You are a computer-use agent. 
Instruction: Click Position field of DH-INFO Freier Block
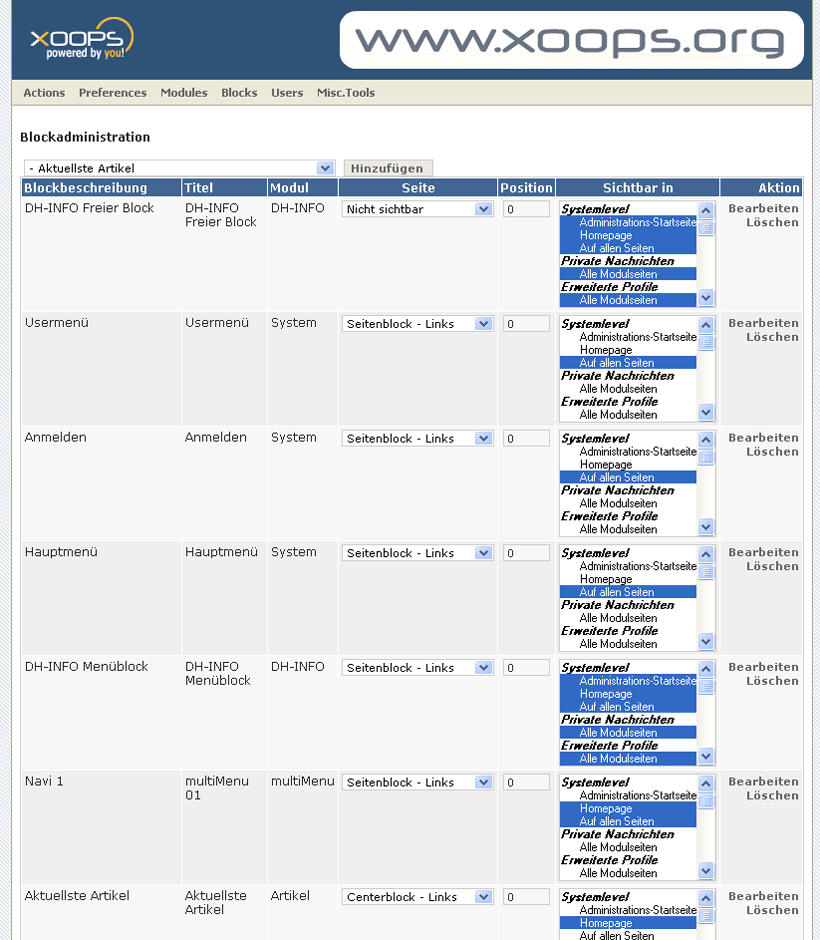[526, 209]
